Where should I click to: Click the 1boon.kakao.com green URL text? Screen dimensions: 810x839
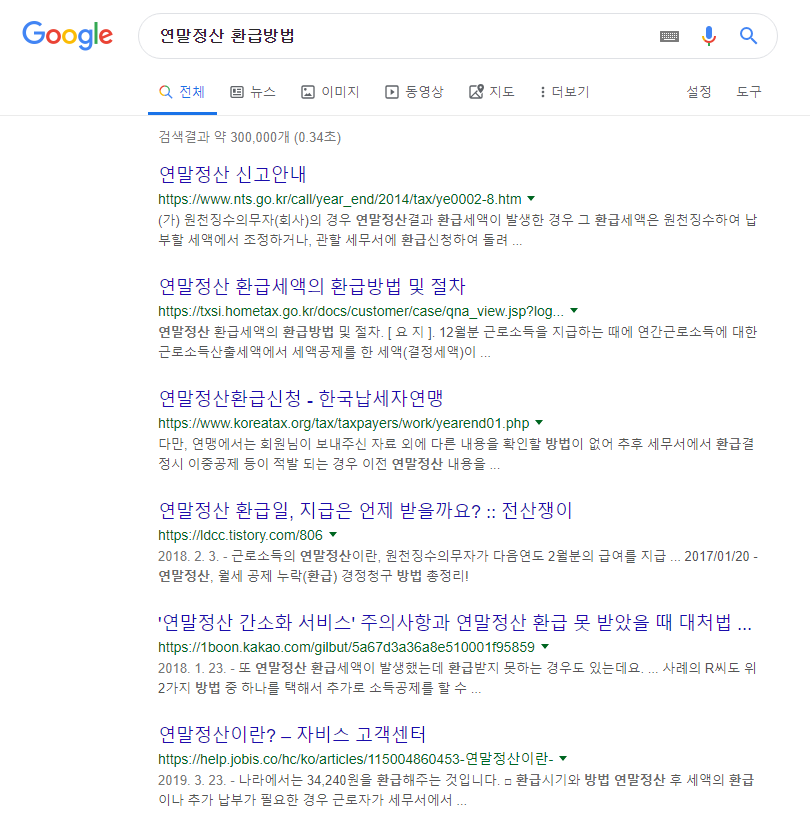click(x=347, y=647)
